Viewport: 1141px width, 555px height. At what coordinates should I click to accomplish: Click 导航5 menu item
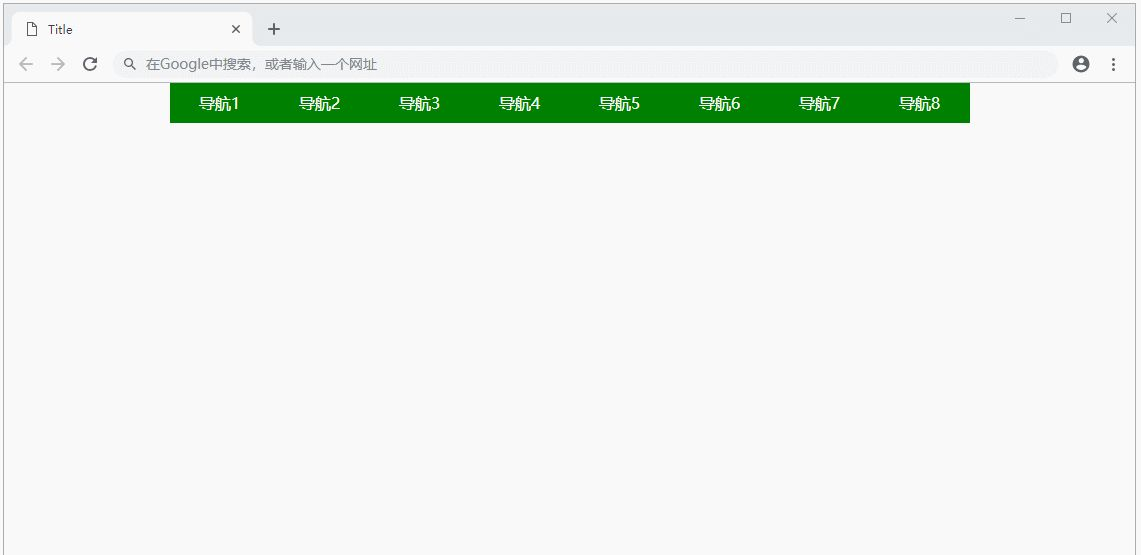coord(619,104)
